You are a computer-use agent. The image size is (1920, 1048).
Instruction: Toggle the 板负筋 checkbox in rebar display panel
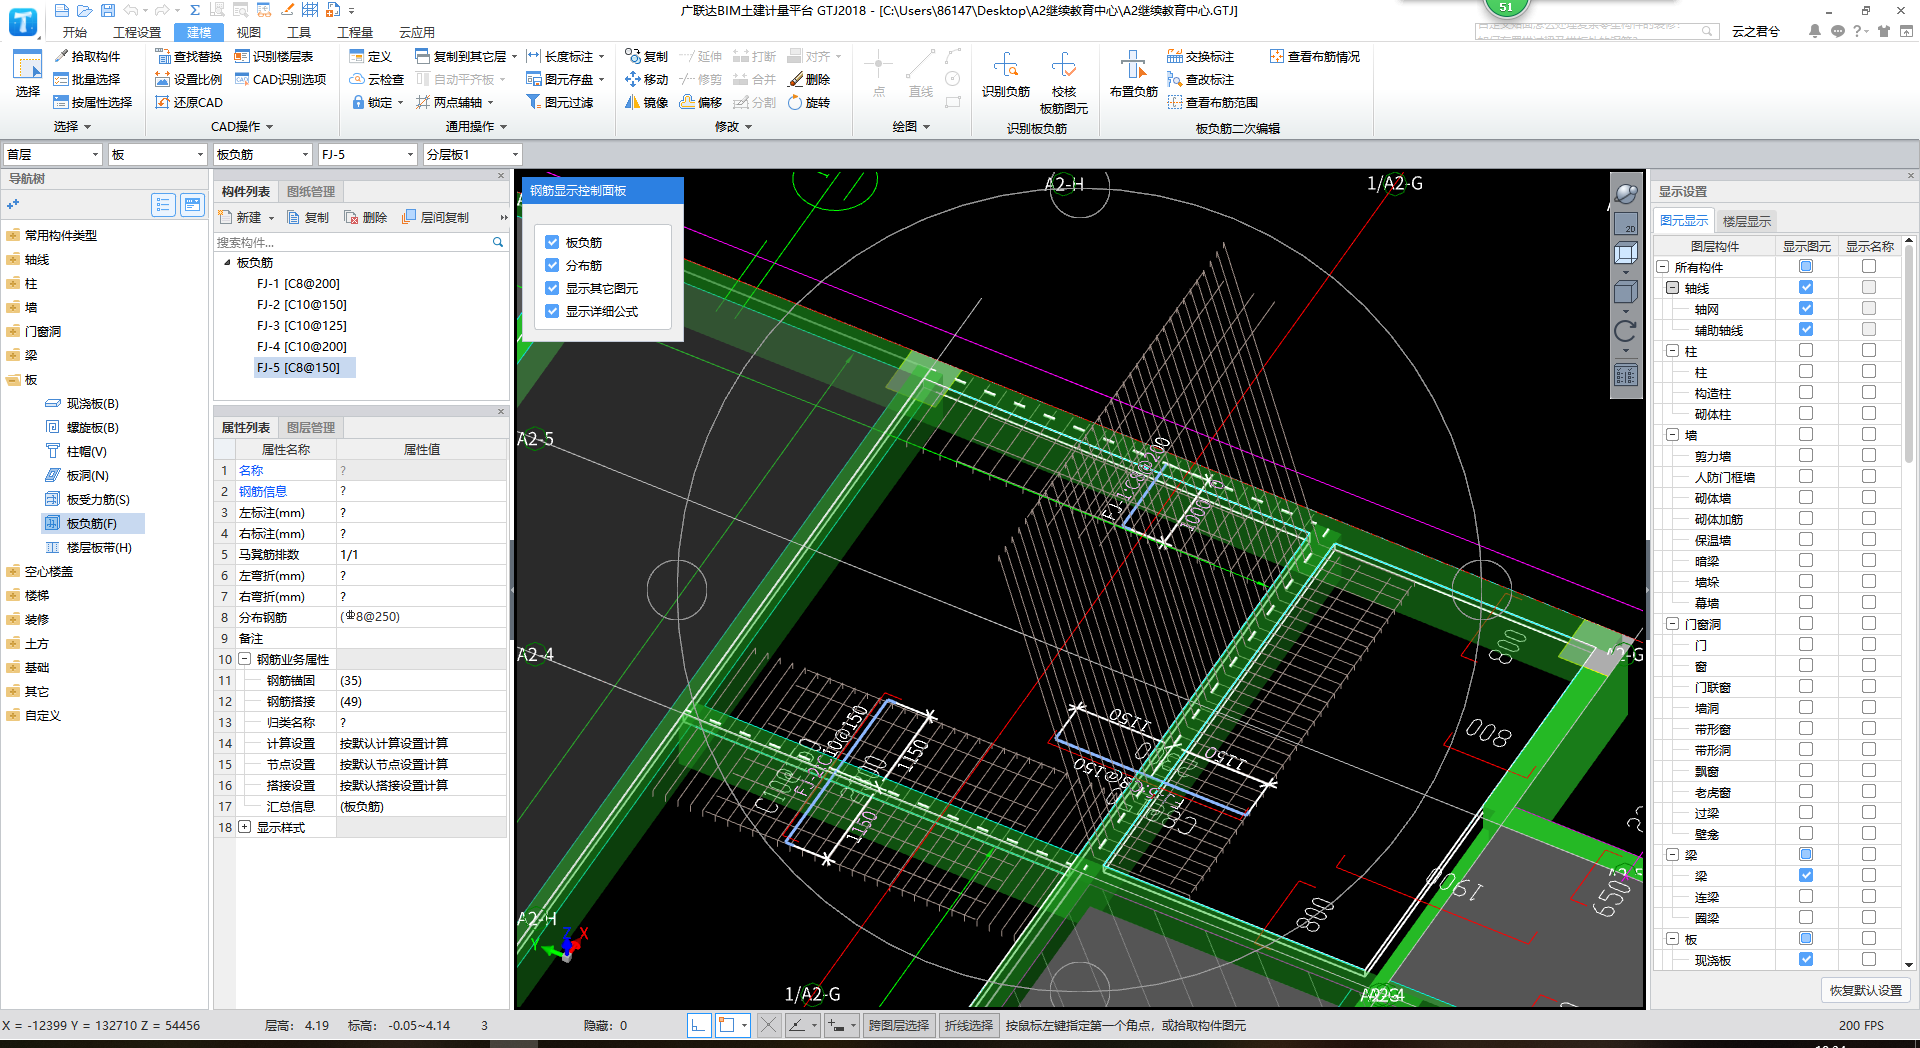[552, 242]
